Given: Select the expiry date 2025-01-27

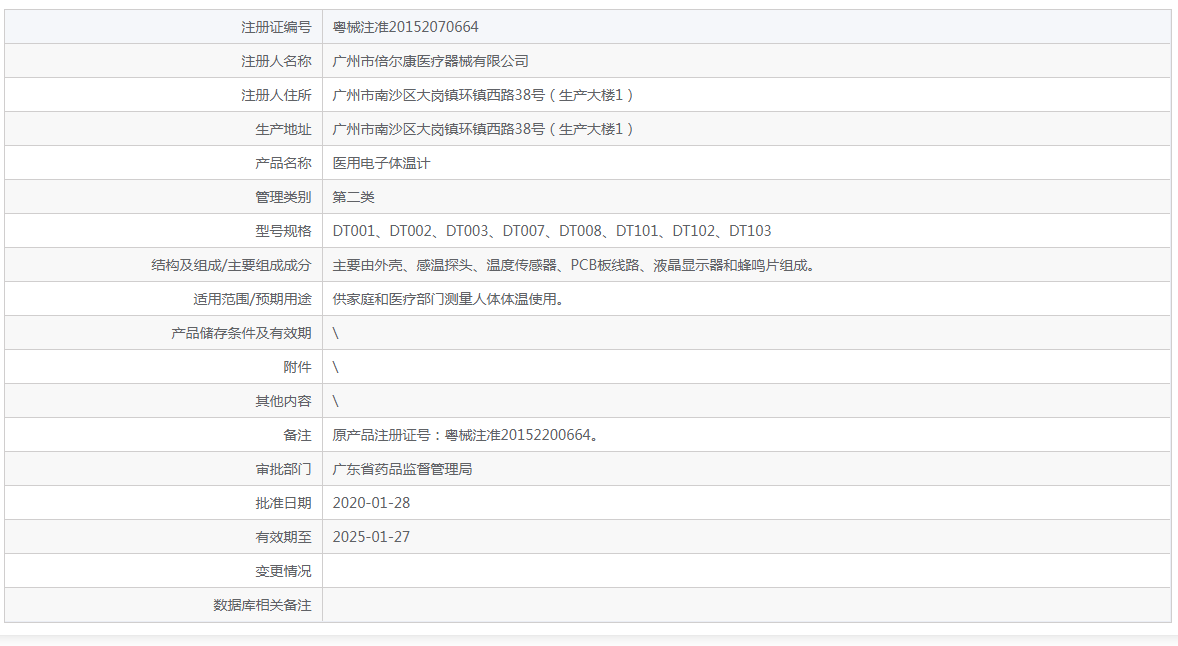Looking at the screenshot, I should tap(371, 537).
